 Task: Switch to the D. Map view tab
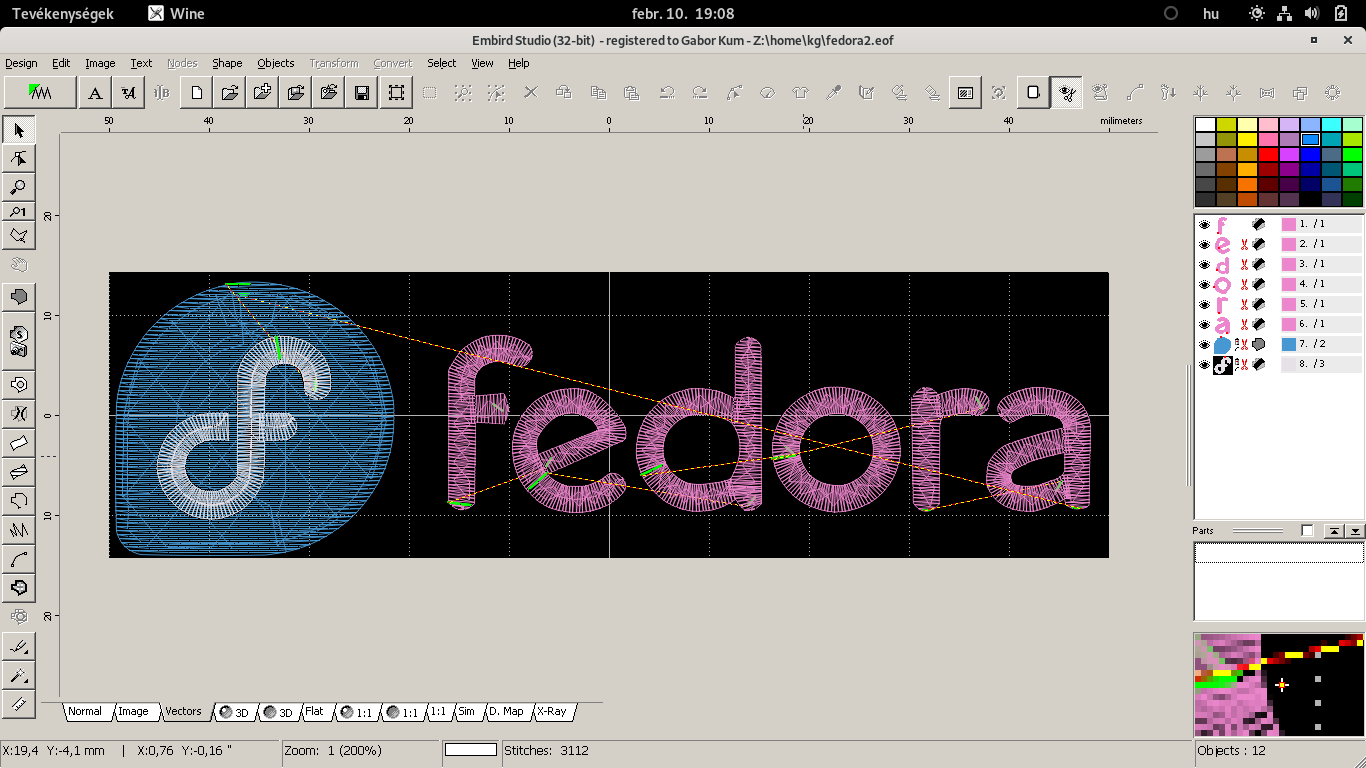click(506, 712)
